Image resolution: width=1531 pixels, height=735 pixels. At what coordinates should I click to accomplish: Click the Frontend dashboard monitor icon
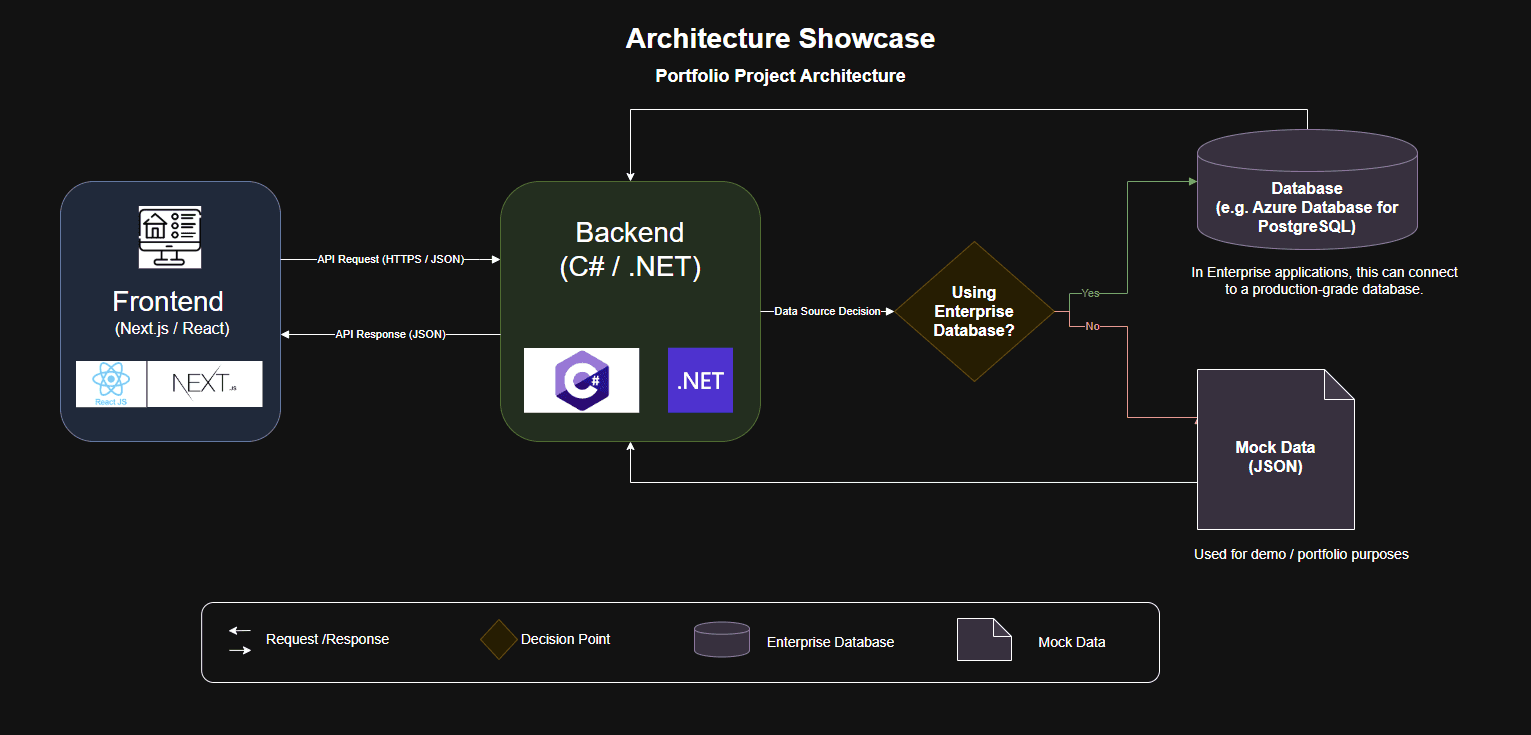tap(170, 237)
